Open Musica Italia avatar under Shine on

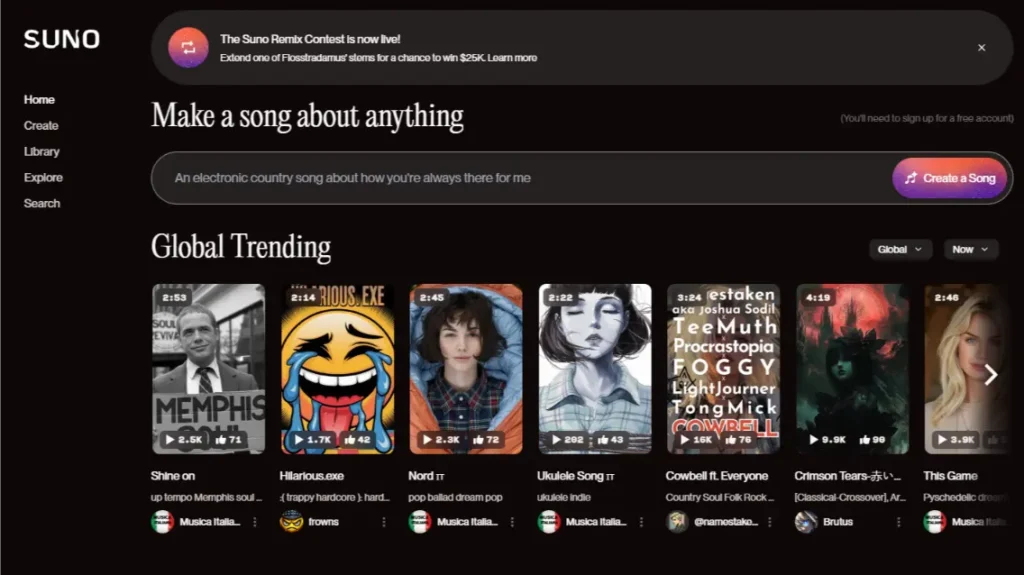163,521
